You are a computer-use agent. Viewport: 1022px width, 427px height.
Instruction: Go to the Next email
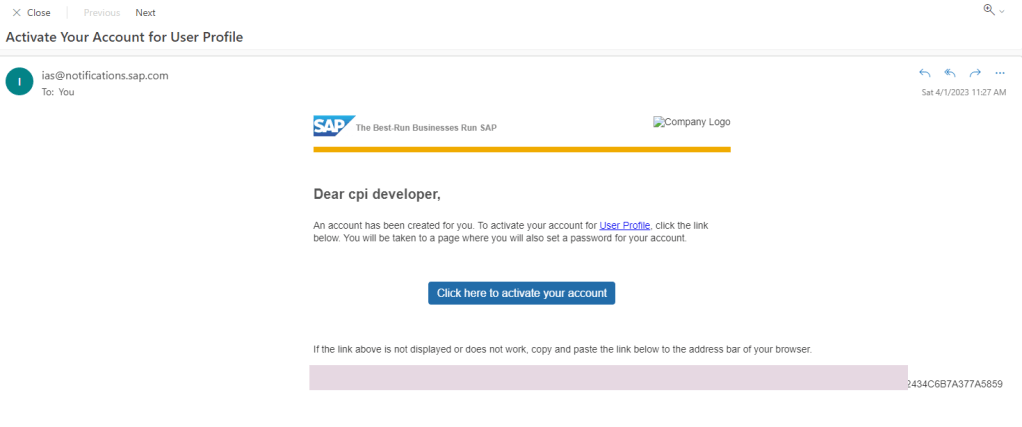145,13
